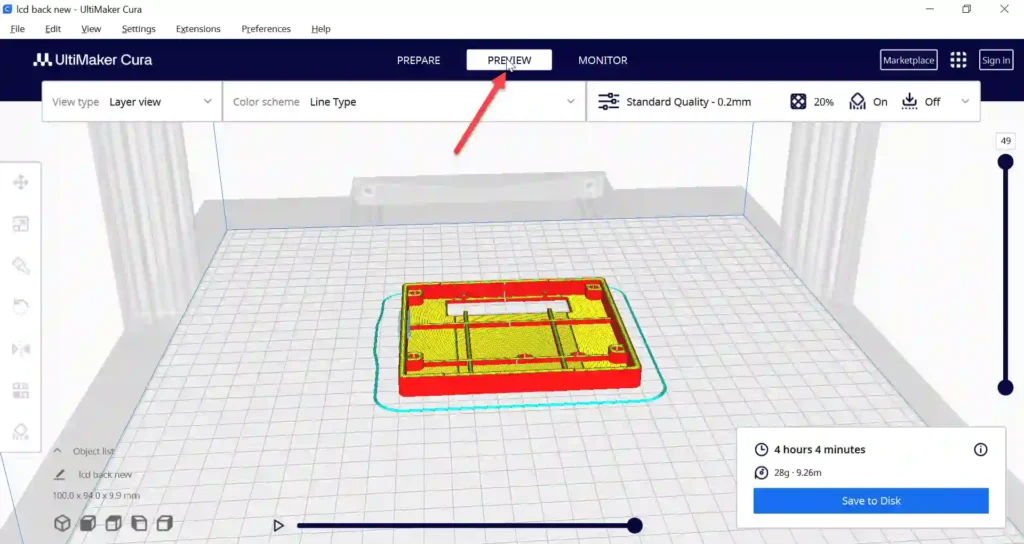1024x544 pixels.
Task: Click the Save to Disk button
Action: (871, 501)
